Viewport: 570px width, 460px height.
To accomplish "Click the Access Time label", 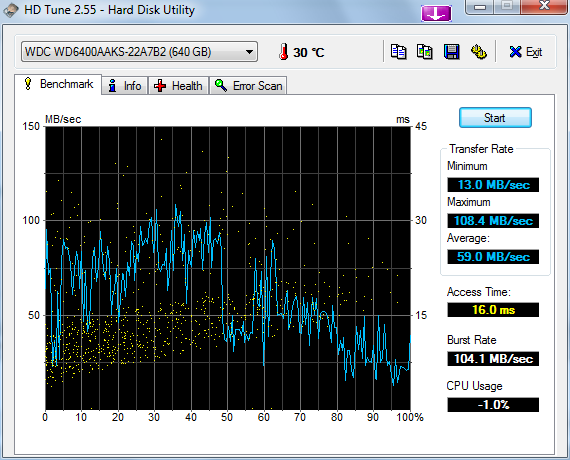I will pos(479,292).
